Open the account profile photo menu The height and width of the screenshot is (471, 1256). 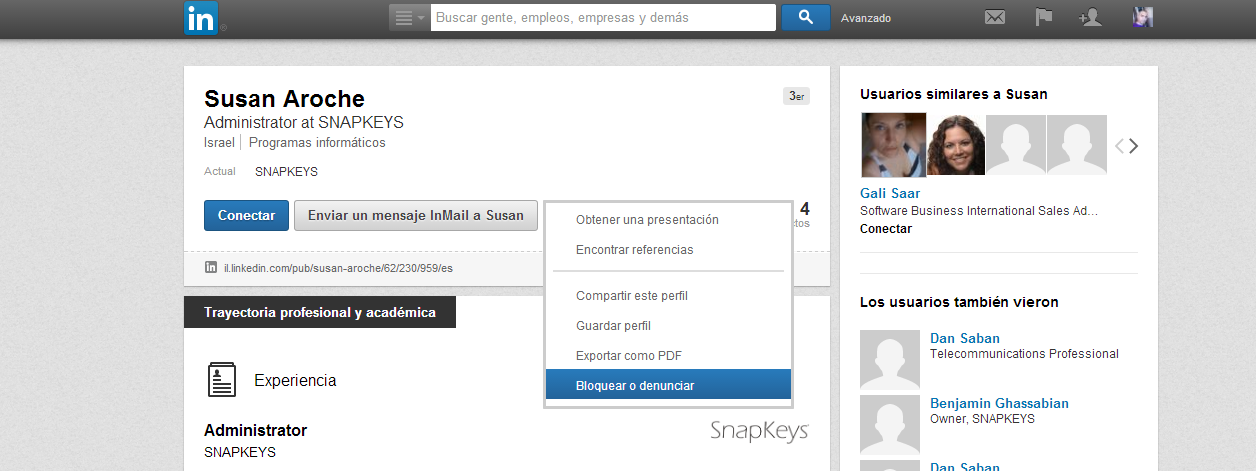coord(1142,17)
